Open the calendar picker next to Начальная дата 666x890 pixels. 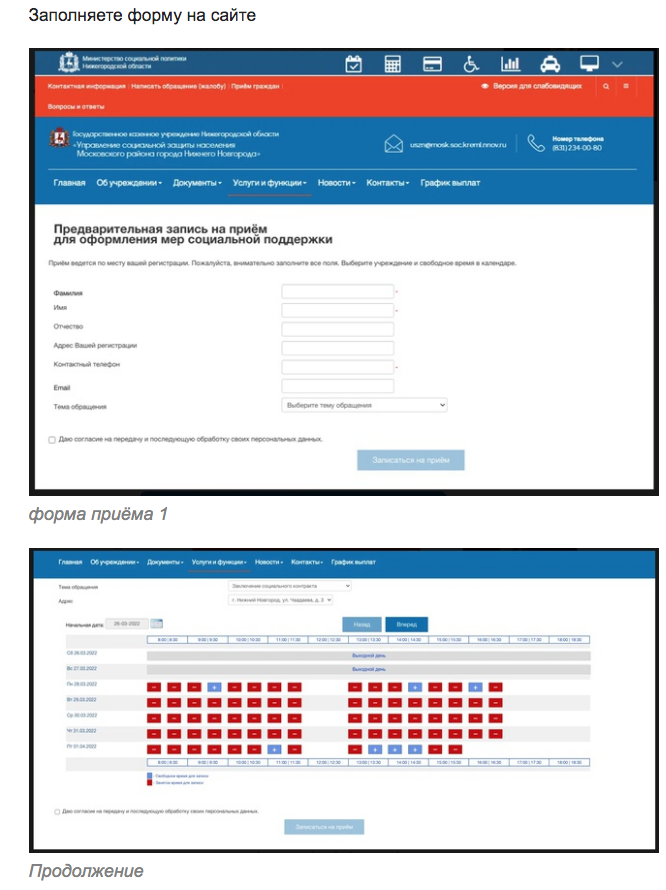click(156, 624)
